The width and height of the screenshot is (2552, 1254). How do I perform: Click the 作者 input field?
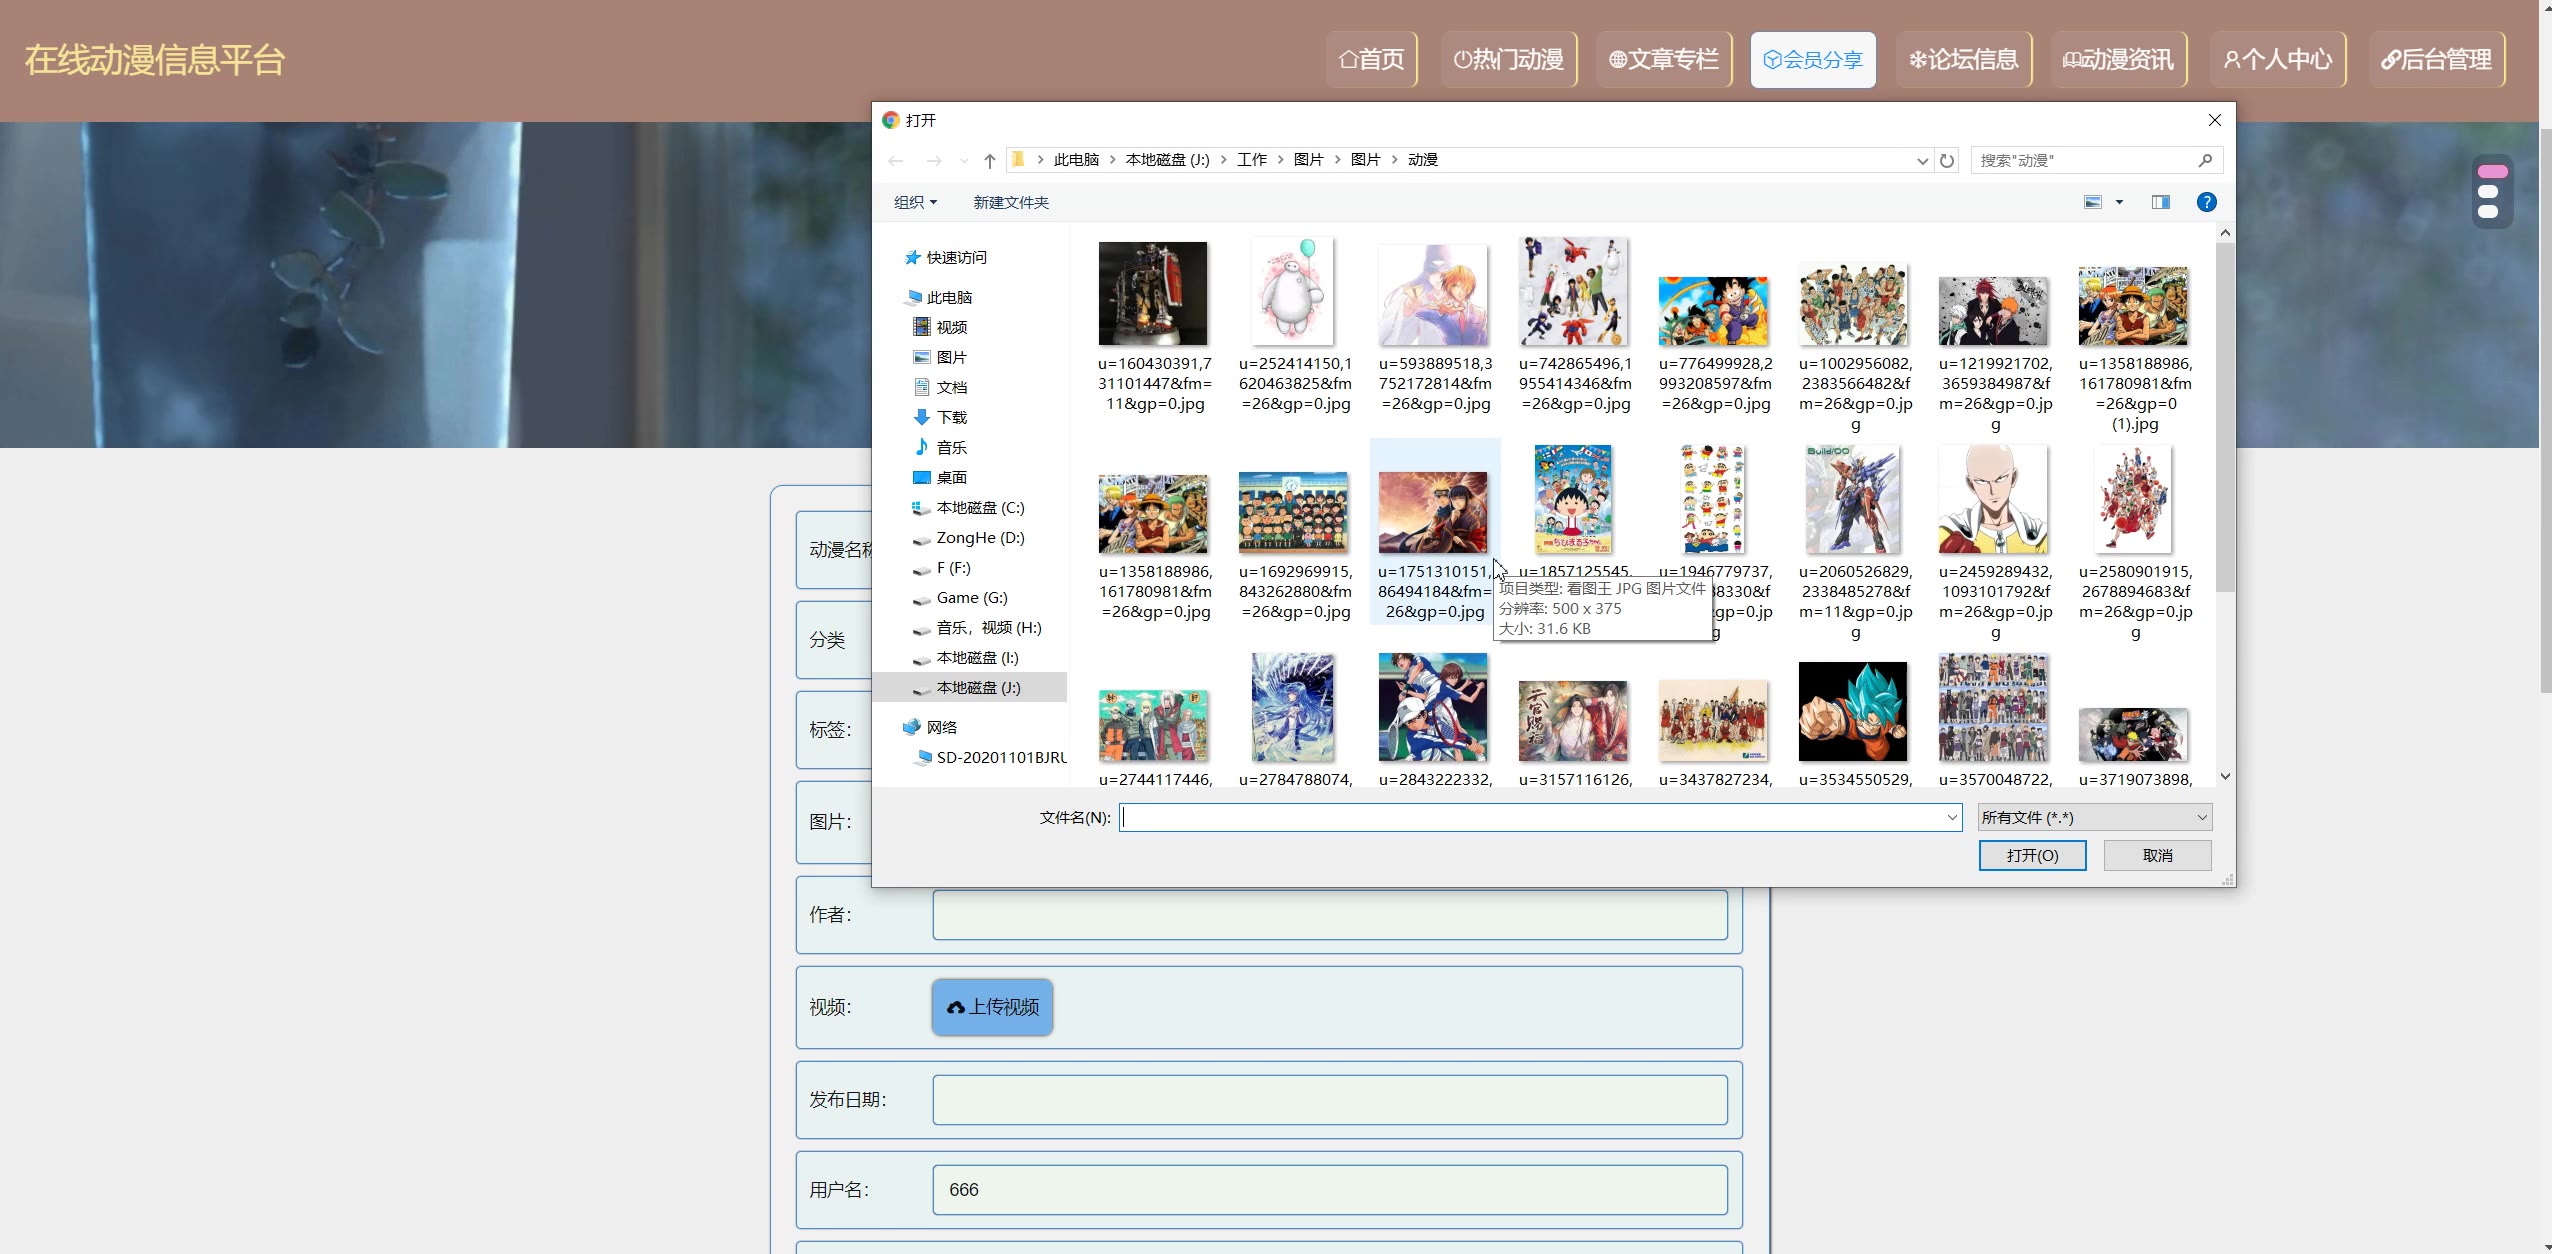click(1330, 915)
